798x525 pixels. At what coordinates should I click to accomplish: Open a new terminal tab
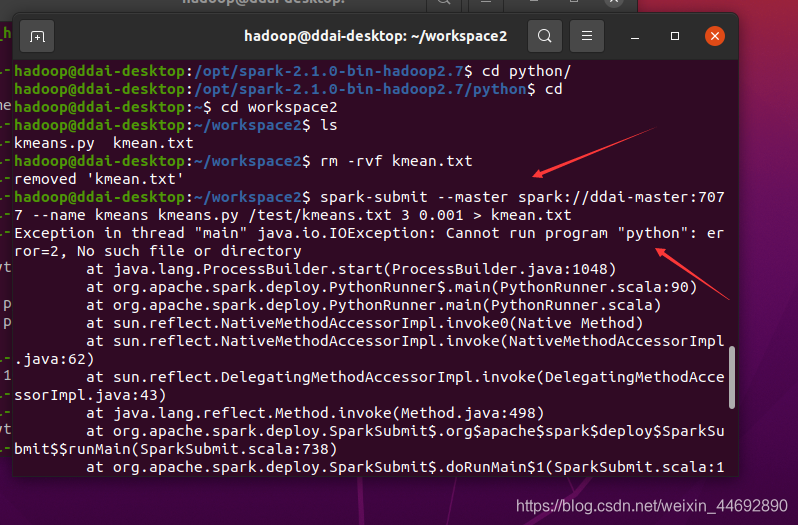pos(37,36)
